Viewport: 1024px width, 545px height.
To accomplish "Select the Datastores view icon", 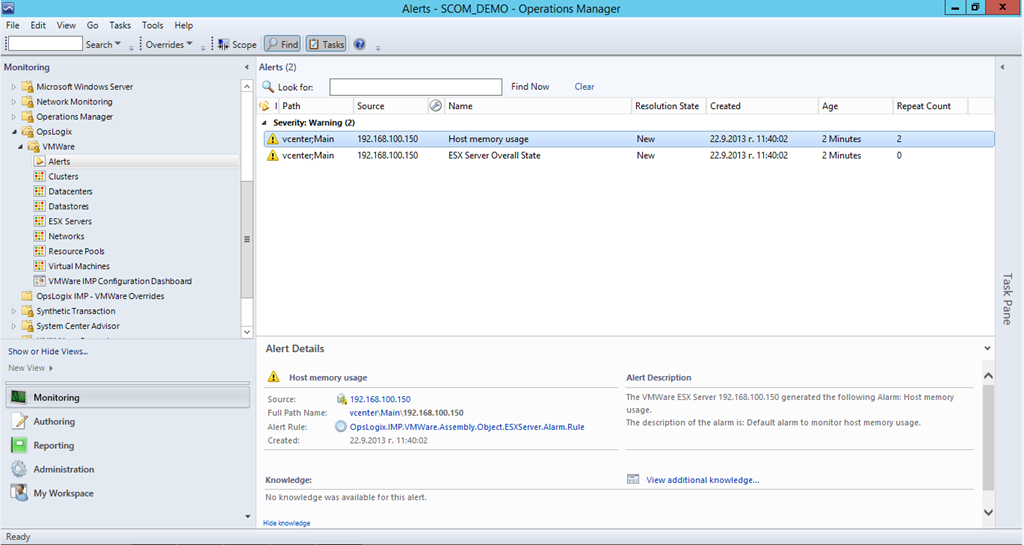I will [41, 206].
